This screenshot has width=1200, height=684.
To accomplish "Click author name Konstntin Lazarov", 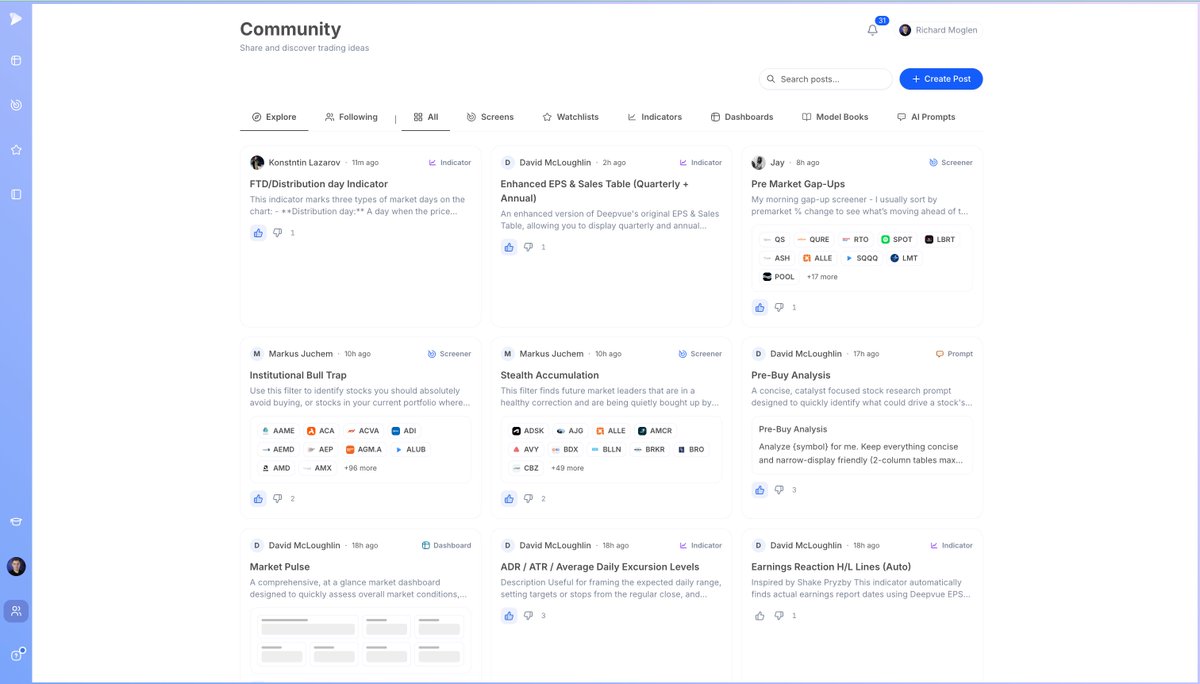I will [x=304, y=162].
